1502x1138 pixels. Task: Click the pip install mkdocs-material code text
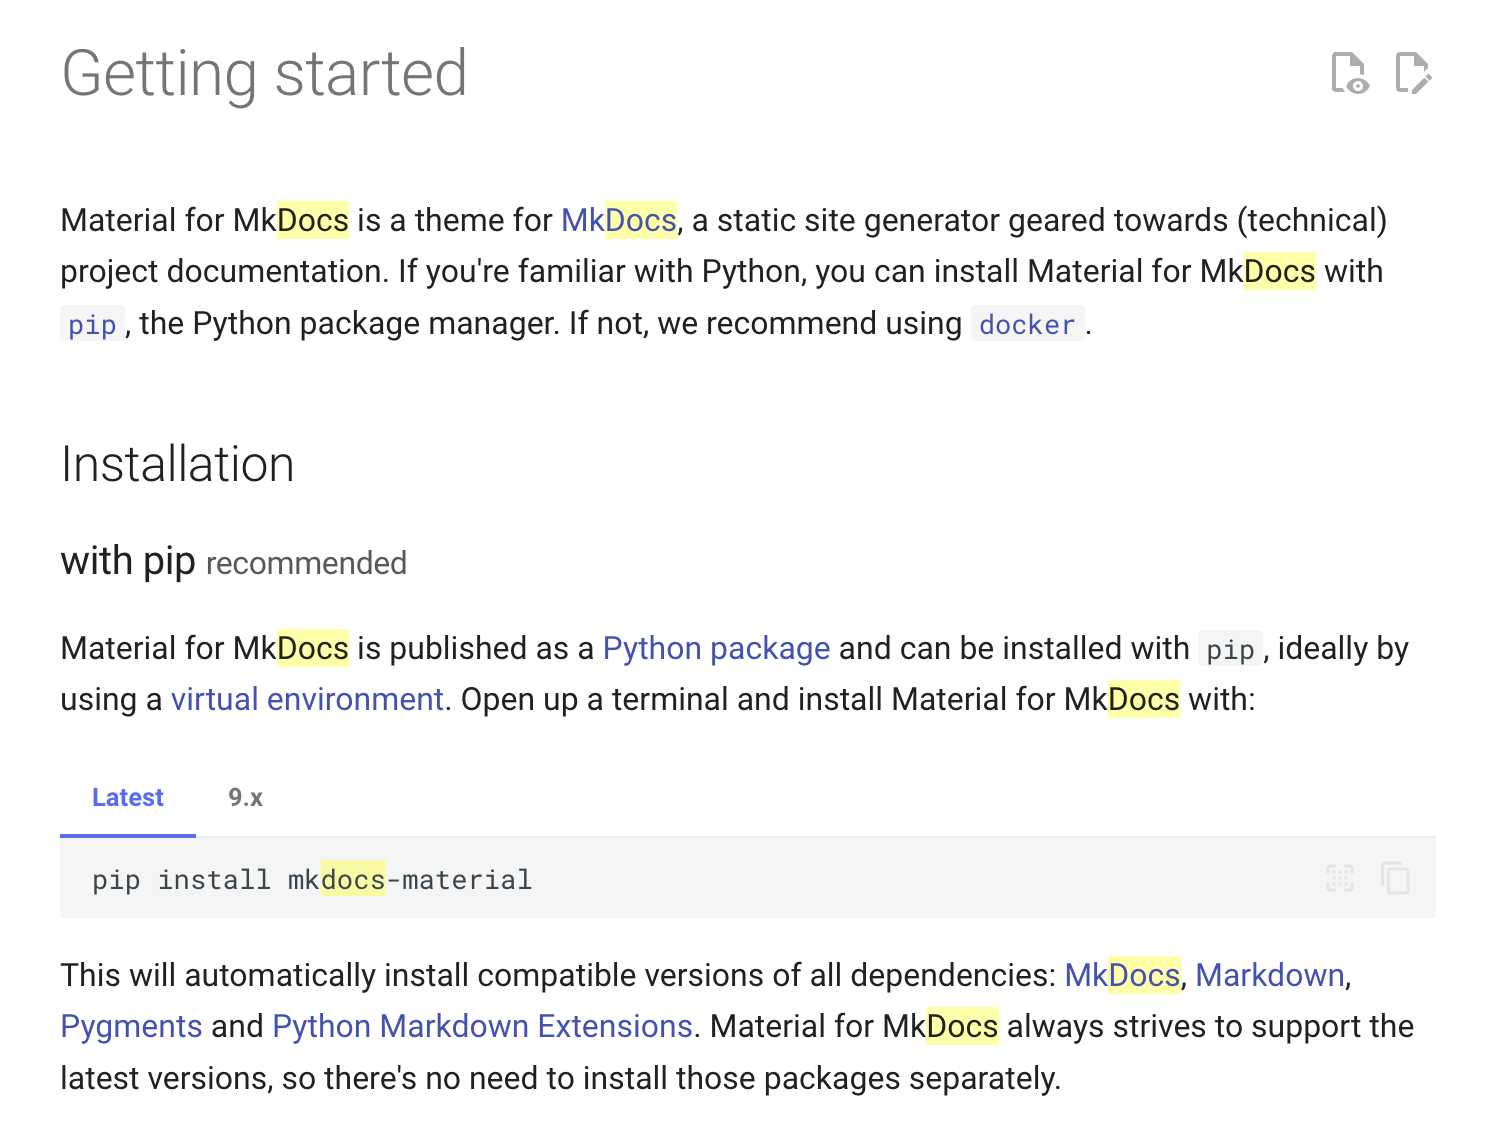point(312,880)
